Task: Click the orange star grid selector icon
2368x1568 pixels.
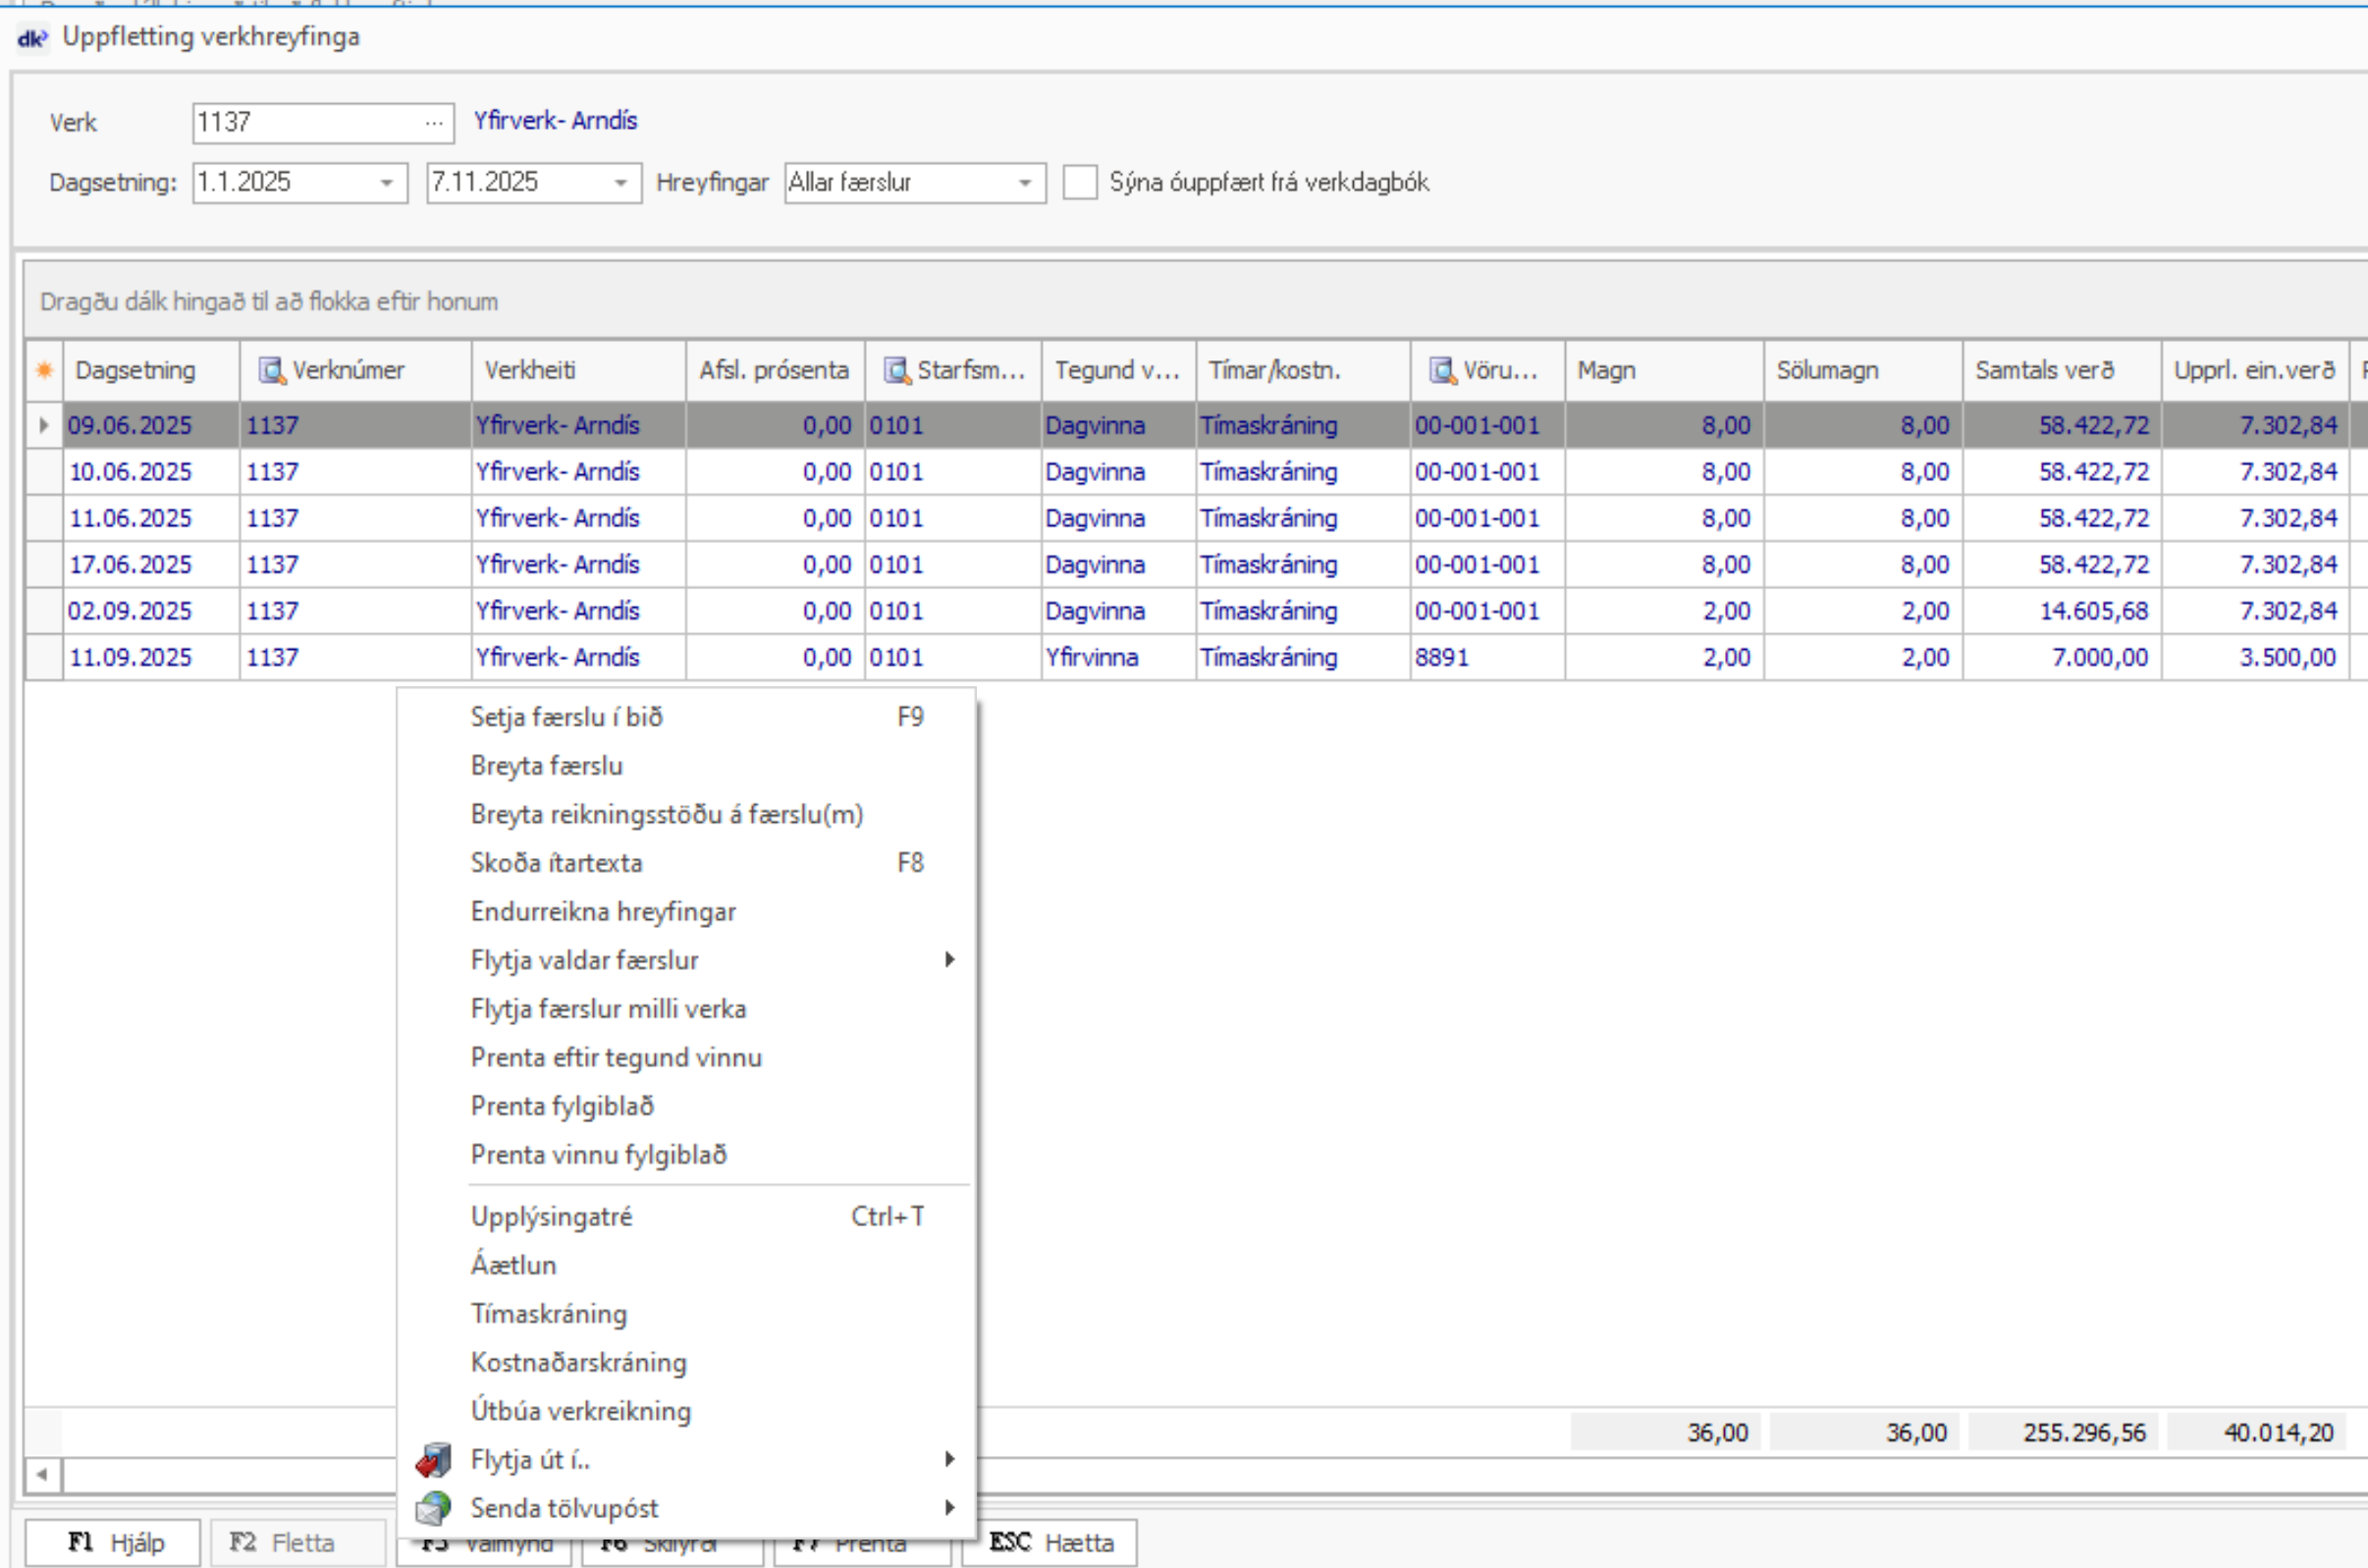Action: tap(44, 371)
